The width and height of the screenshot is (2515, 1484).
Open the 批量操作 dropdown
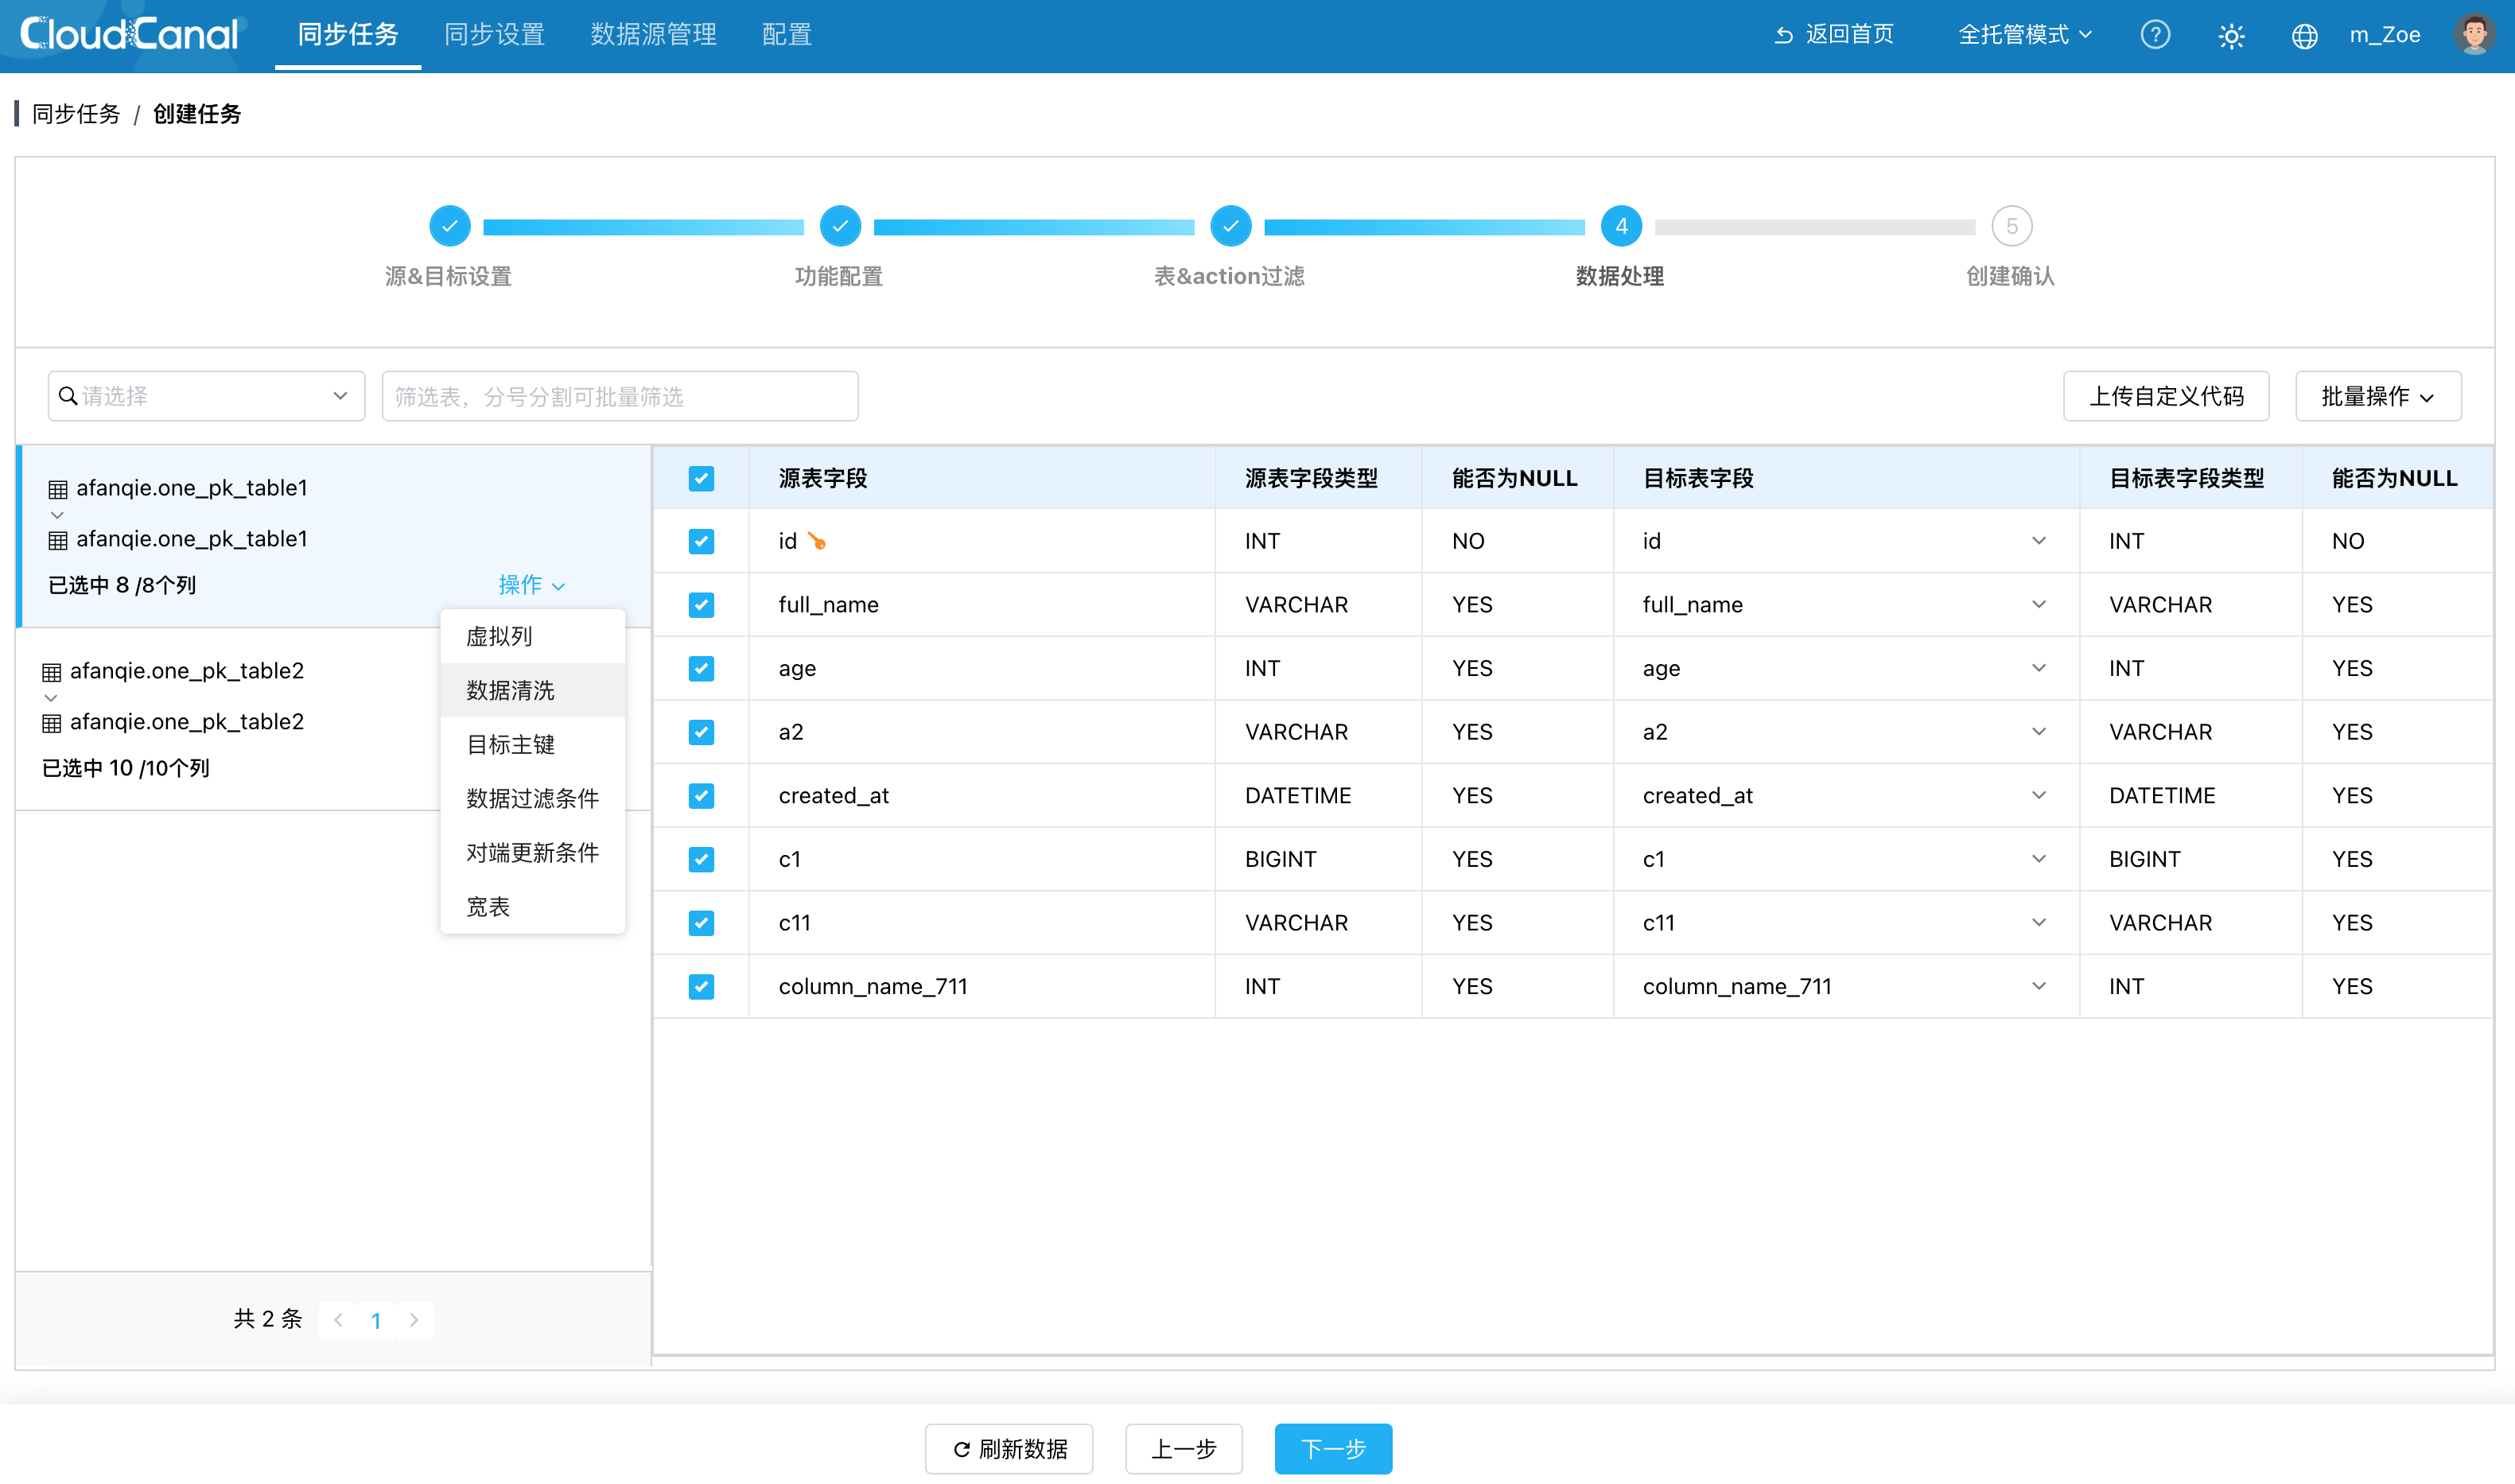click(x=2377, y=396)
